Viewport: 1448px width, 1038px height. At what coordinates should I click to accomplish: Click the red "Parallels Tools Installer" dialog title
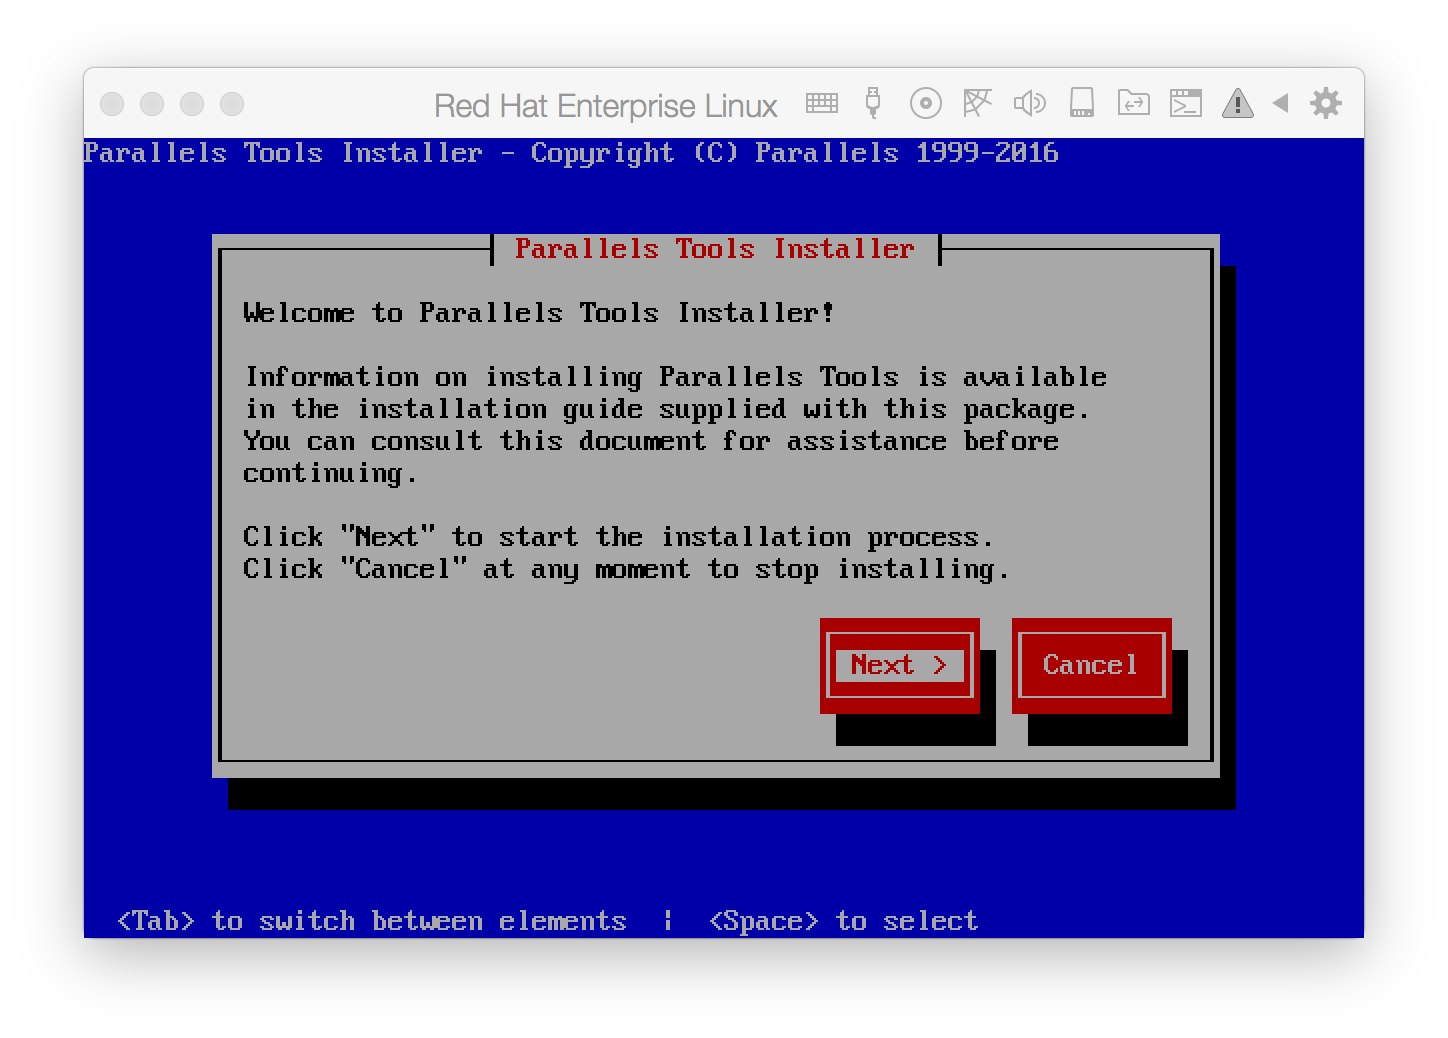click(714, 249)
